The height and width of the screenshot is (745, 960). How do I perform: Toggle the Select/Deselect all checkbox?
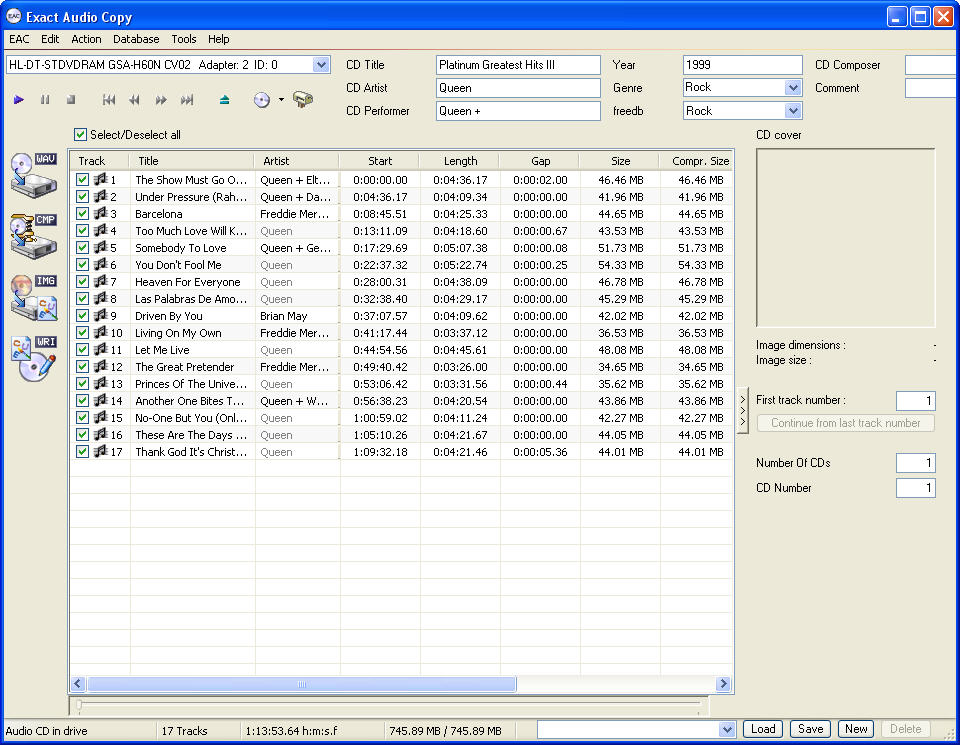click(81, 135)
